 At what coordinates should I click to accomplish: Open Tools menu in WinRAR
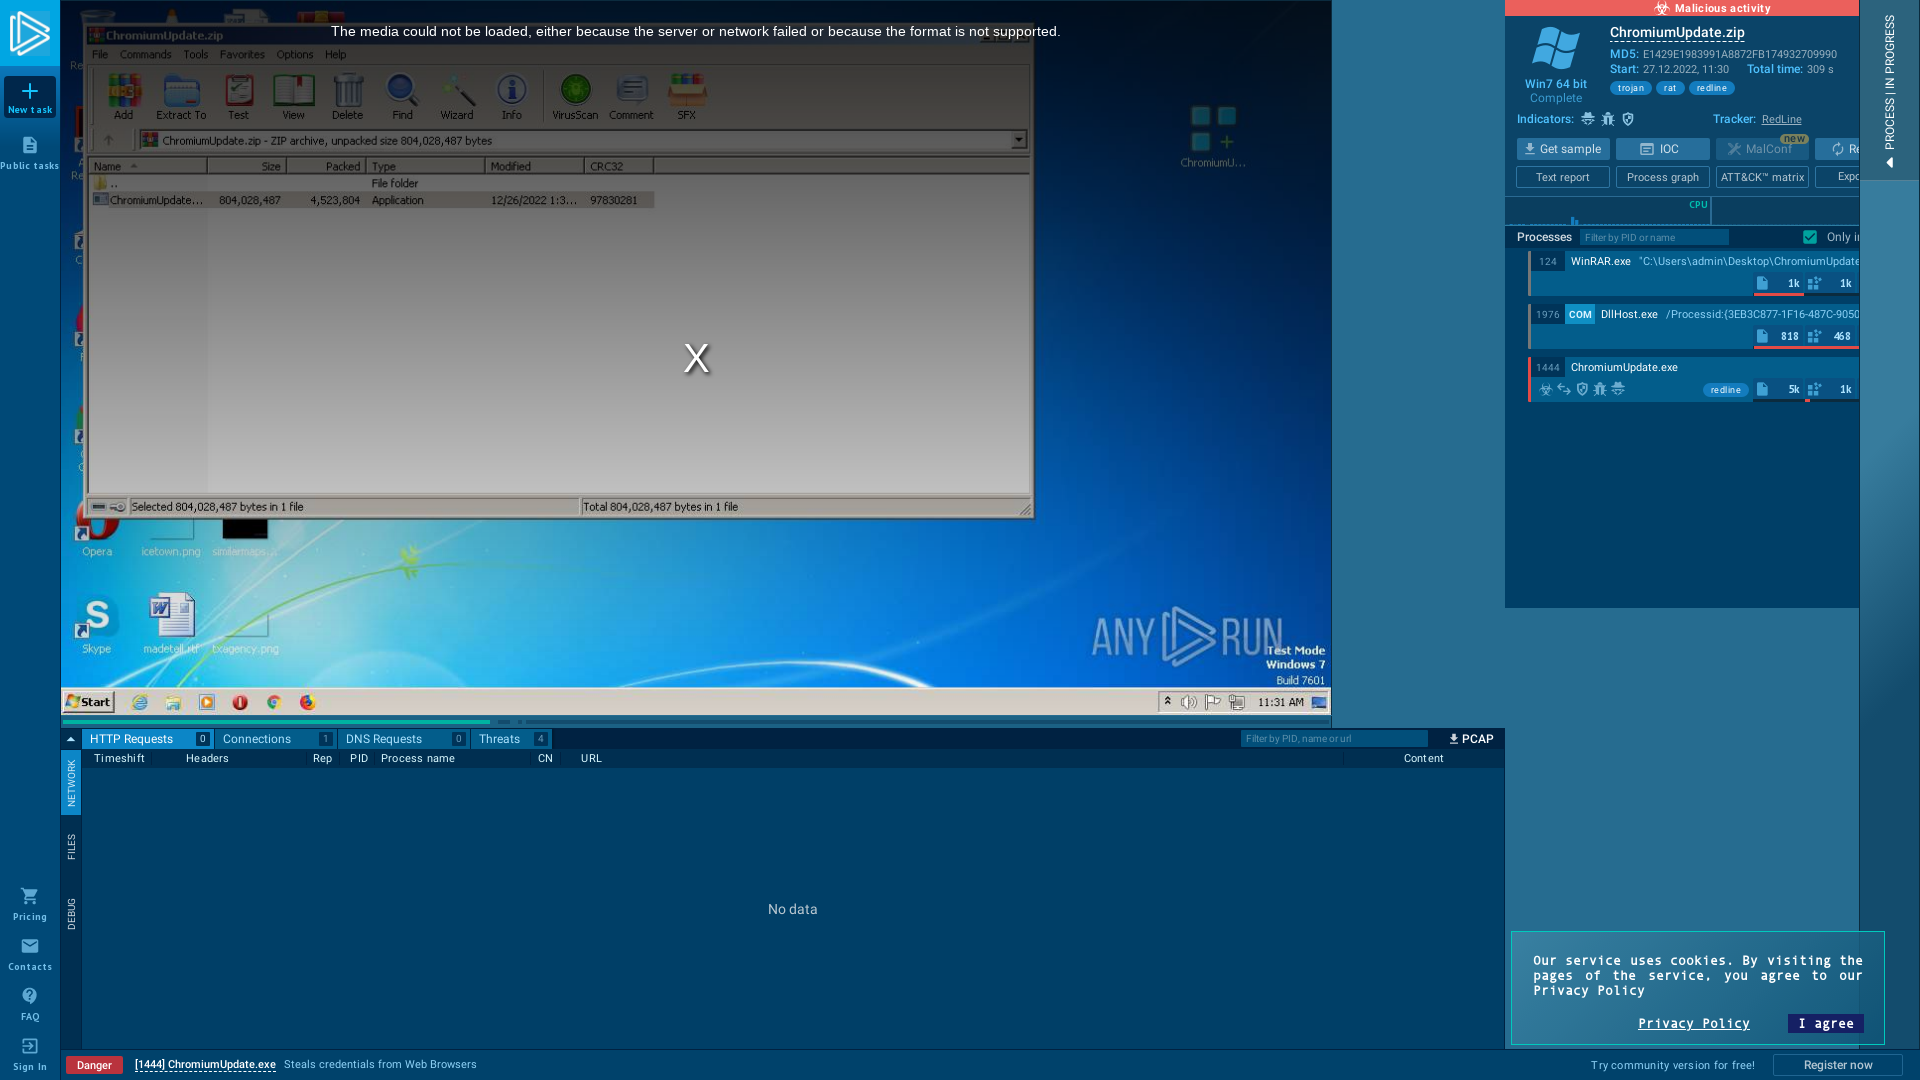pyautogui.click(x=196, y=55)
